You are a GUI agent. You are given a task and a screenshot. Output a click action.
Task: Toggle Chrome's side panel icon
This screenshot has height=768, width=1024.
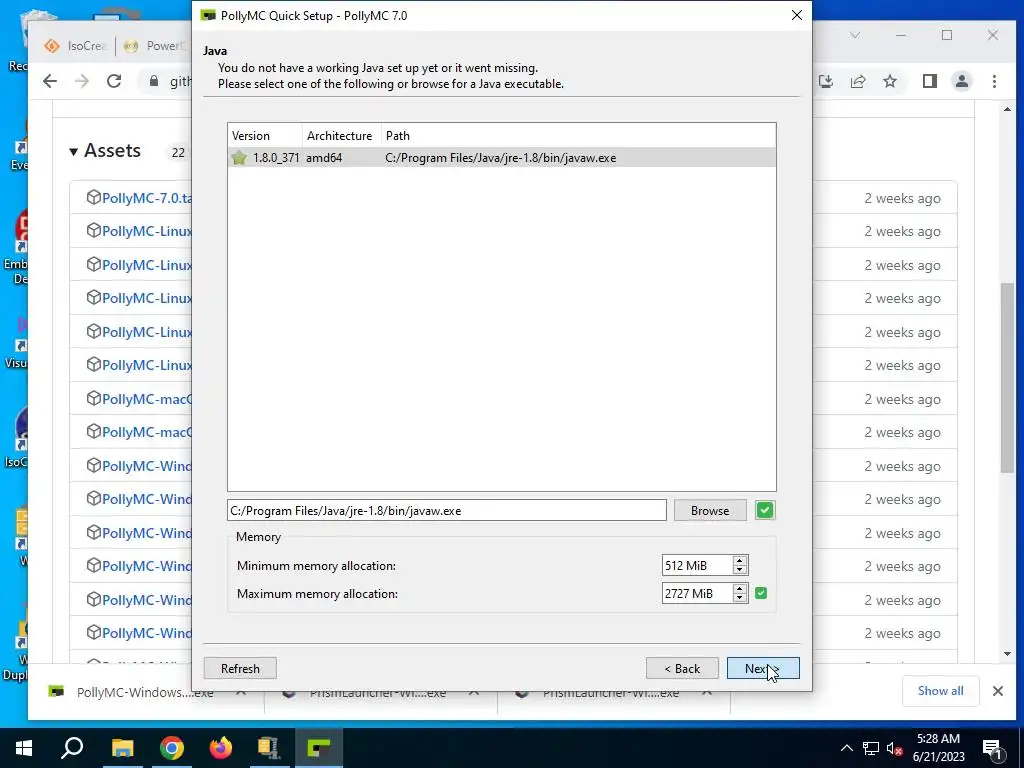[x=930, y=81]
